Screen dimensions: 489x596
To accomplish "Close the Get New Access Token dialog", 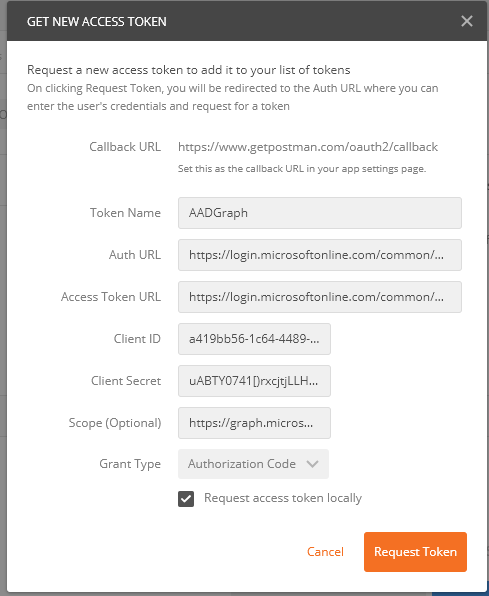I will [x=467, y=21].
